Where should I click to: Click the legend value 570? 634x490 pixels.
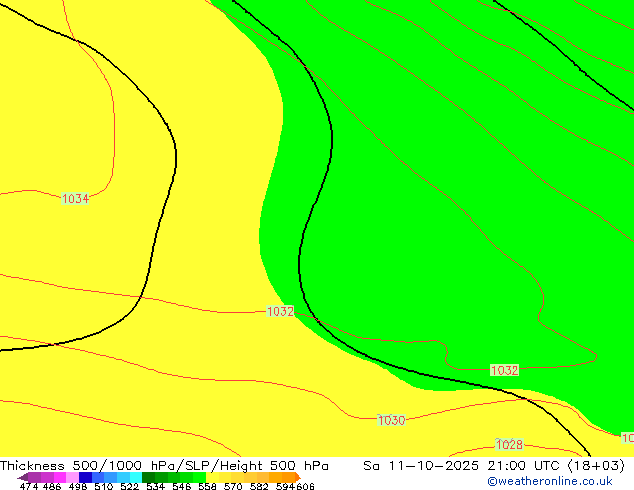point(233,486)
